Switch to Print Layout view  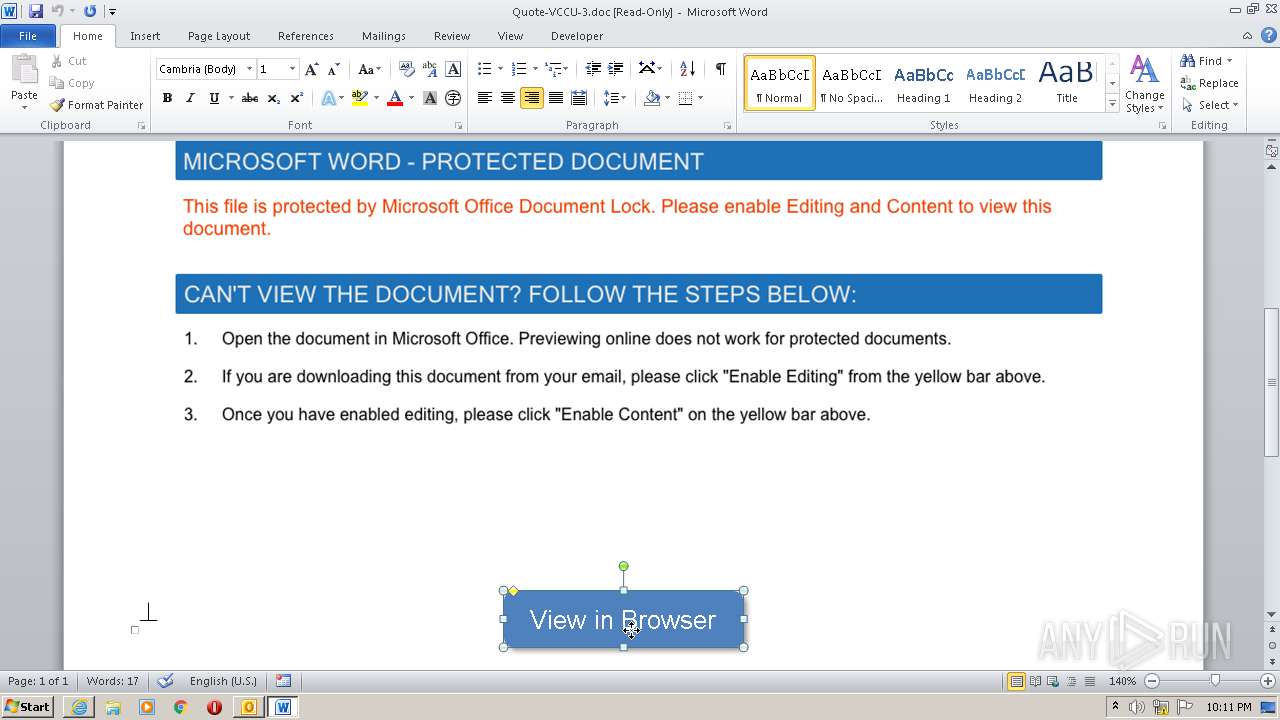click(1017, 681)
